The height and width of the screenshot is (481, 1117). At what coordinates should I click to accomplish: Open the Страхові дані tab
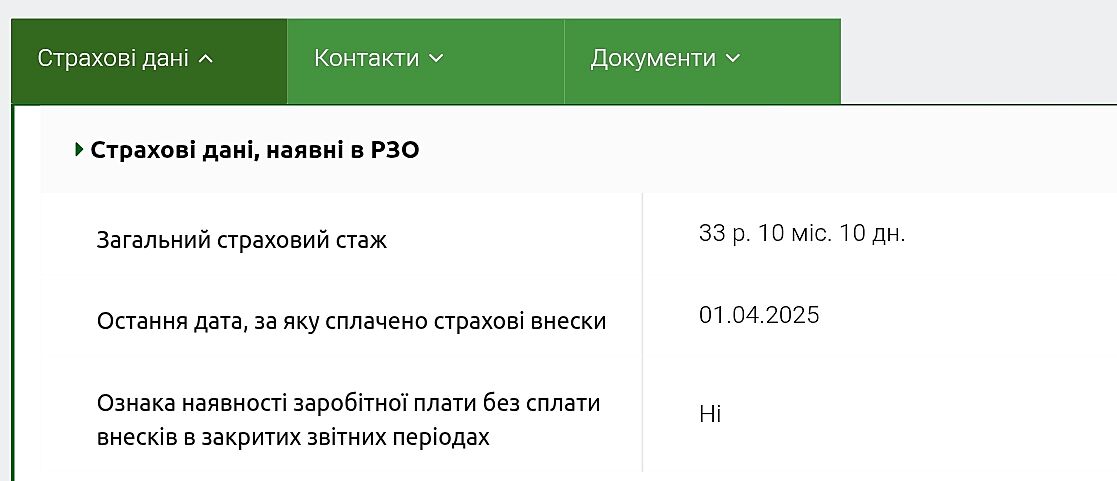tap(113, 59)
